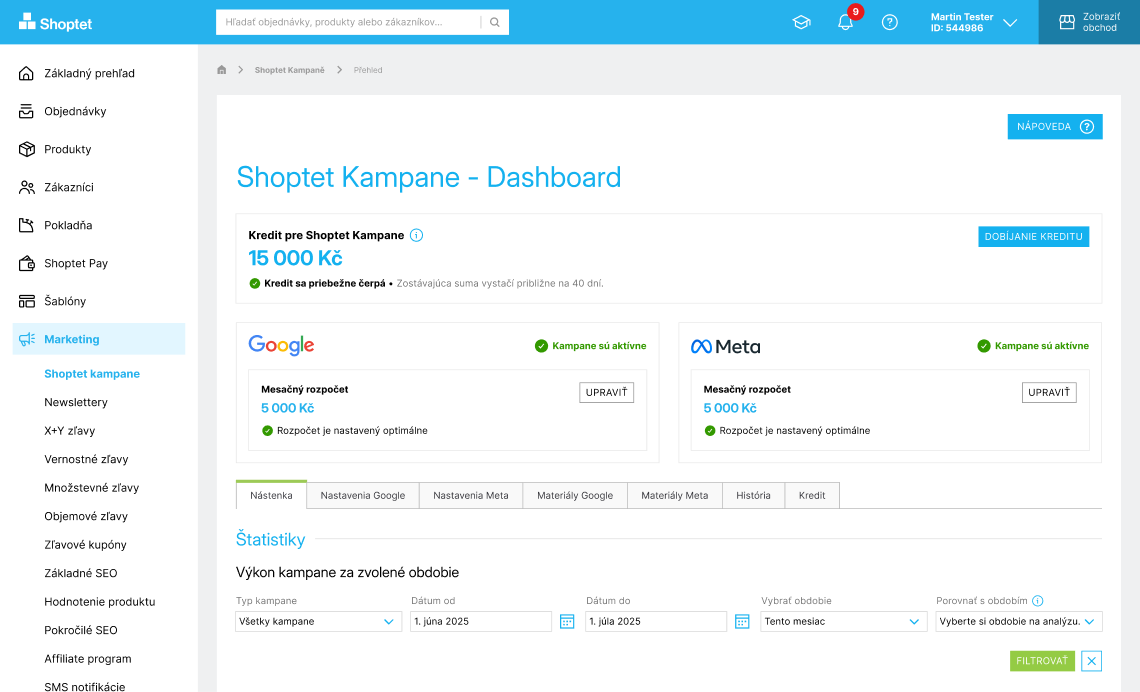The image size is (1140, 692).
Task: Click Google's 5 000 Kč monthly budget value
Action: [x=288, y=408]
